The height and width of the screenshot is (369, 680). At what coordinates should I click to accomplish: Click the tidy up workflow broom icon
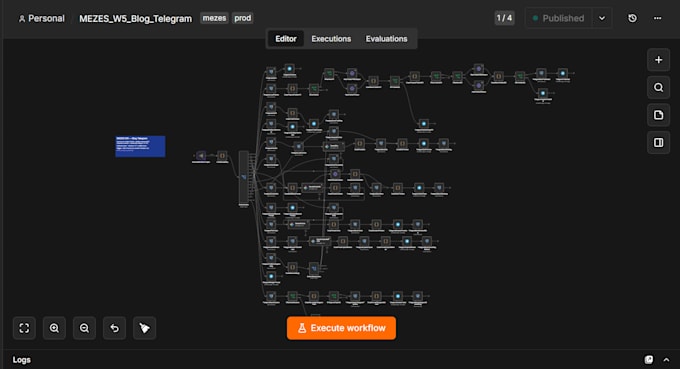coord(144,328)
